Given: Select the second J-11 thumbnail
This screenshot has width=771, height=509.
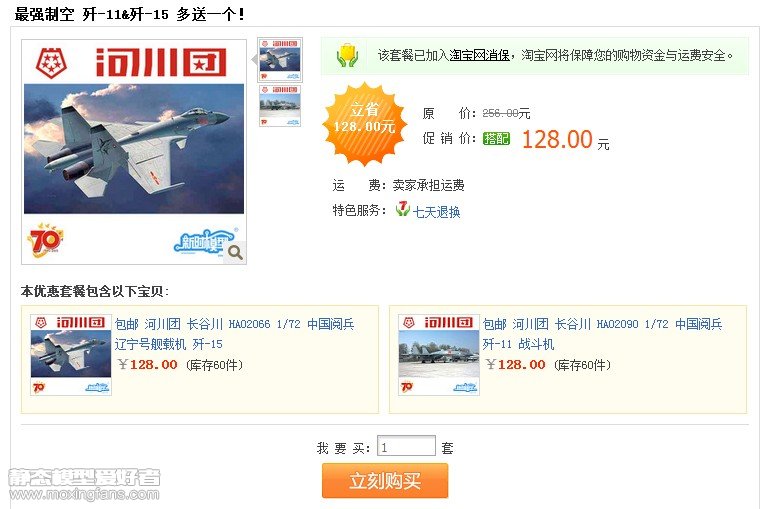Looking at the screenshot, I should click(280, 106).
